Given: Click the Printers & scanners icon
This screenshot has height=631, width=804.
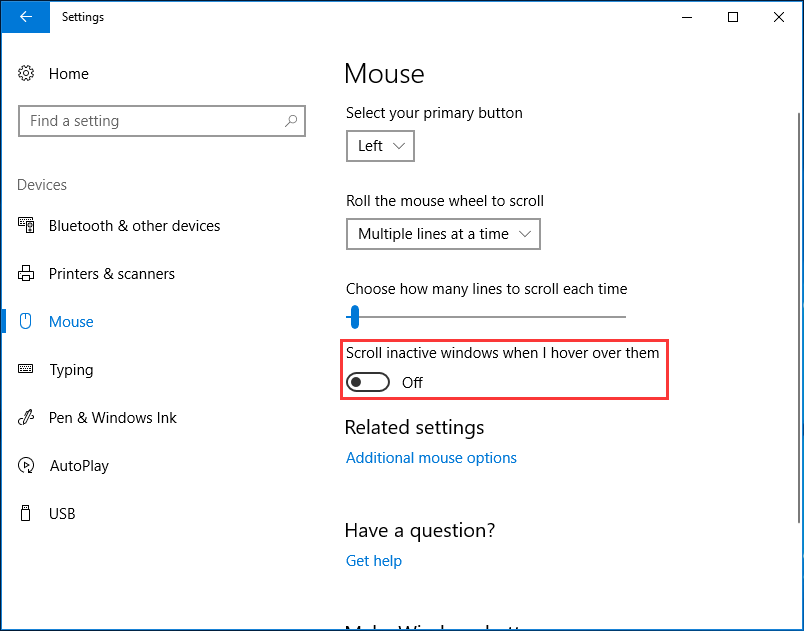Looking at the screenshot, I should (27, 273).
